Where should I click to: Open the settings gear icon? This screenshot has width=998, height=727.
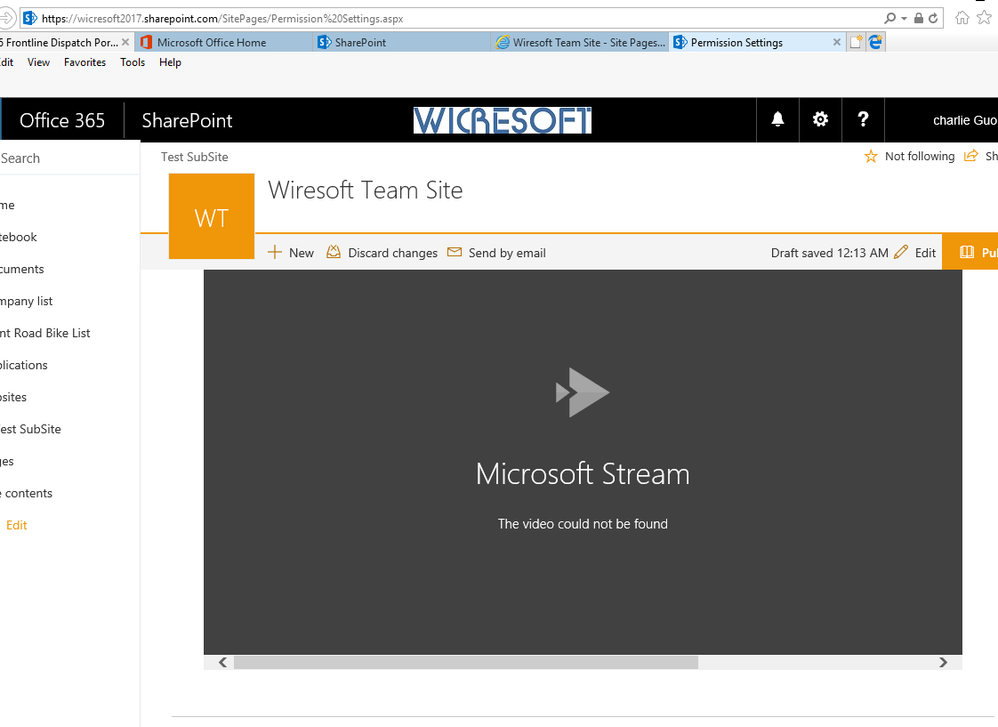click(x=820, y=120)
